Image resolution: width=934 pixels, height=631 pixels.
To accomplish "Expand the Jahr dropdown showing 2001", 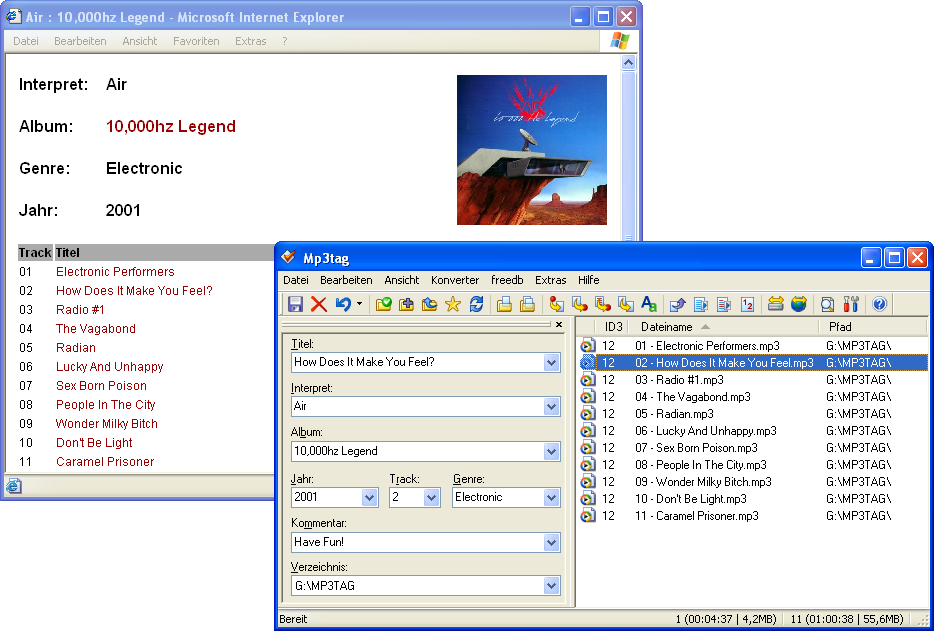I will click(369, 497).
